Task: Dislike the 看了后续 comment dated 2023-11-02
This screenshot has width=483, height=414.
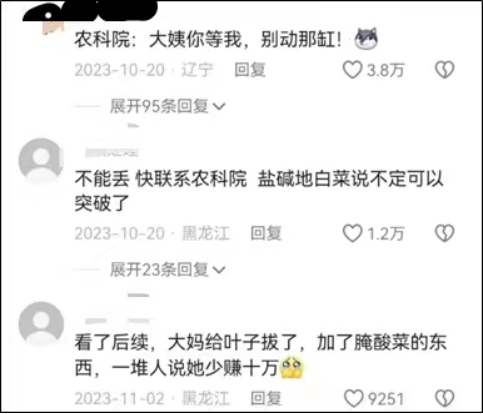Action: point(445,398)
